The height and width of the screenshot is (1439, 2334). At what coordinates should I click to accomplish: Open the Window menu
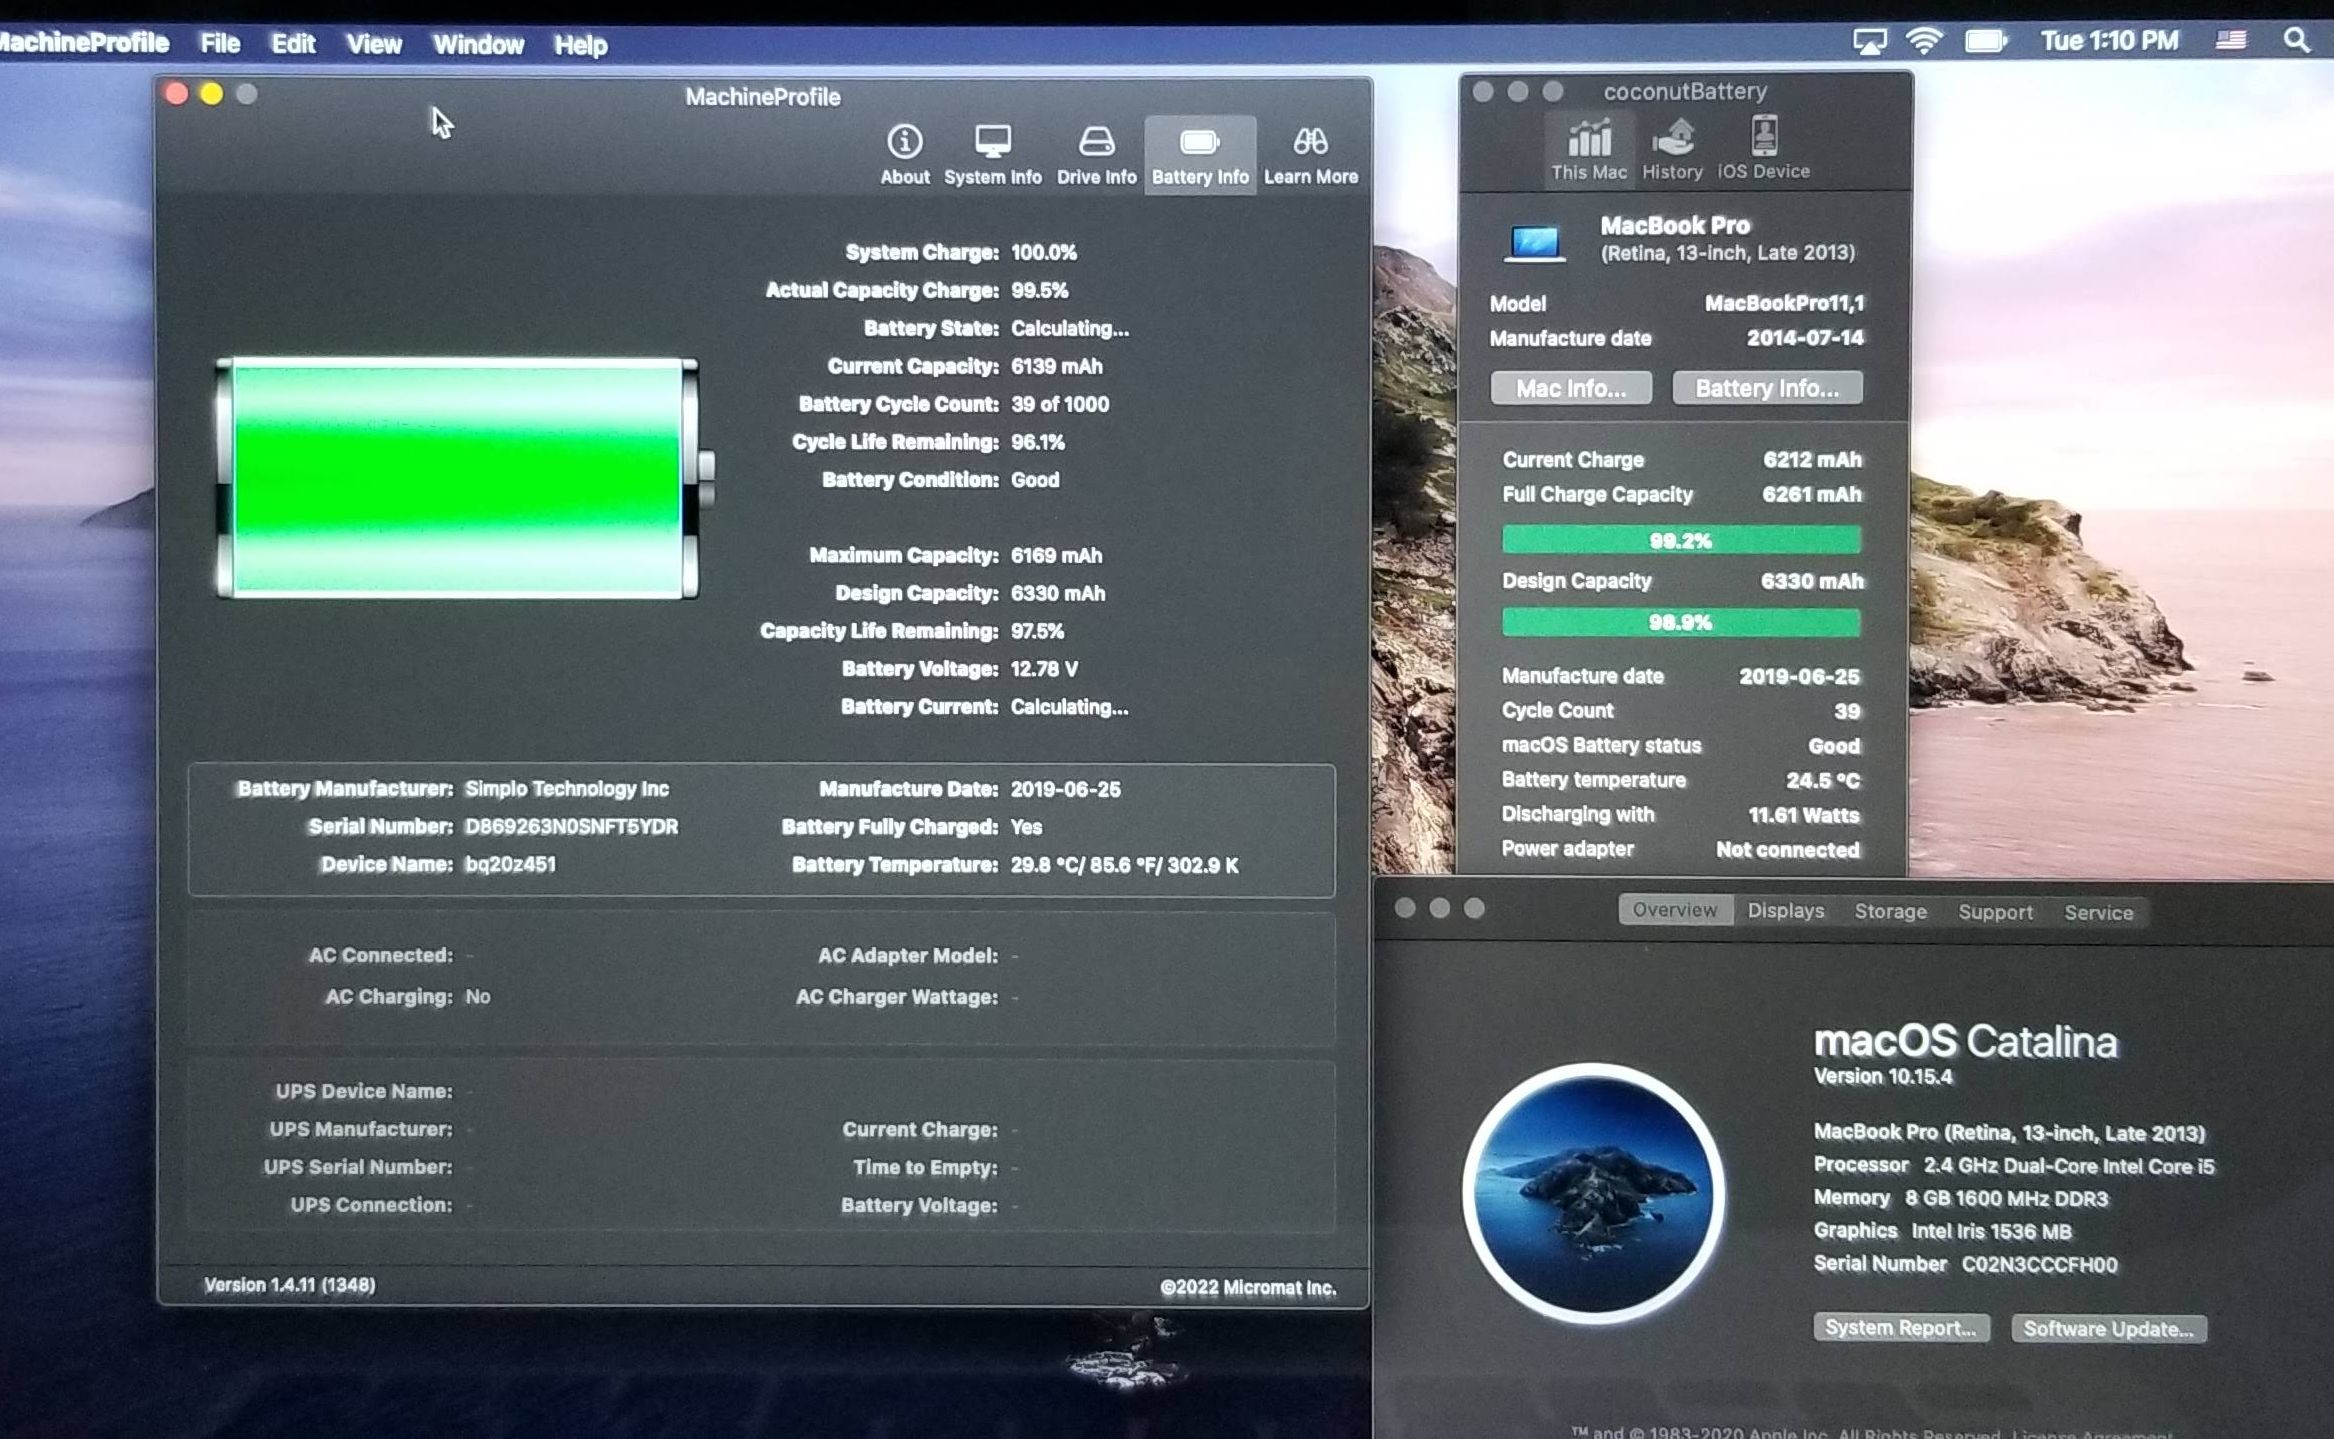[478, 45]
